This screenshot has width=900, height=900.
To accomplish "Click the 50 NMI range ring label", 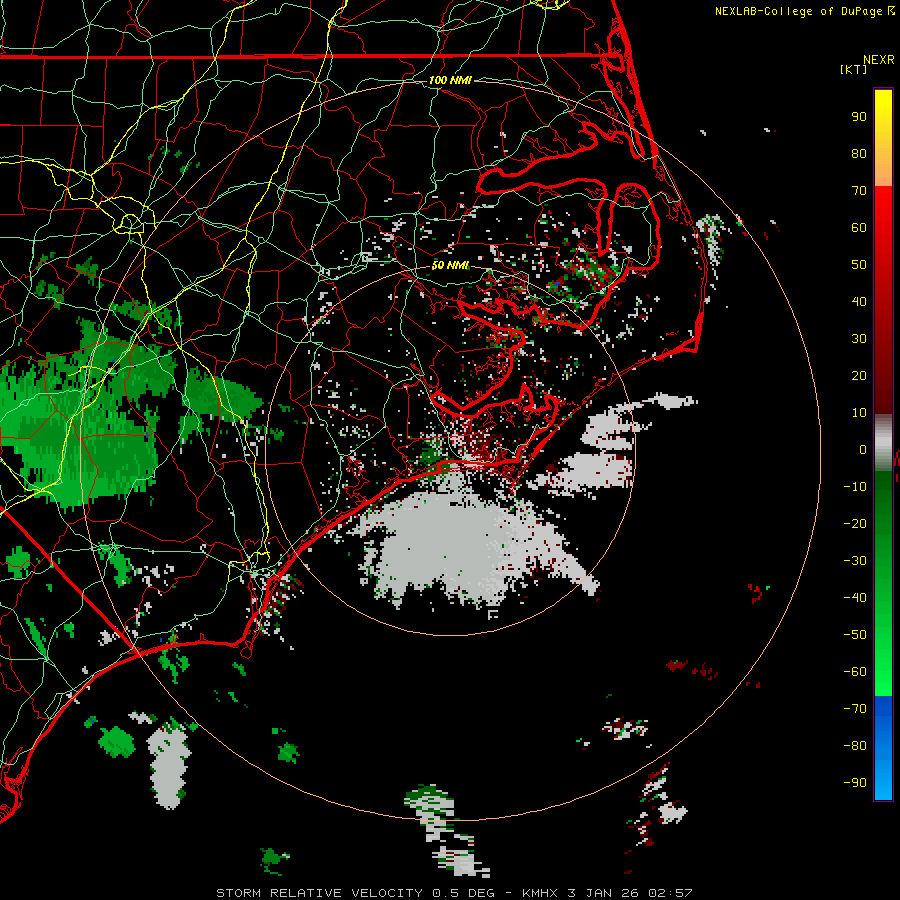I will (450, 265).
